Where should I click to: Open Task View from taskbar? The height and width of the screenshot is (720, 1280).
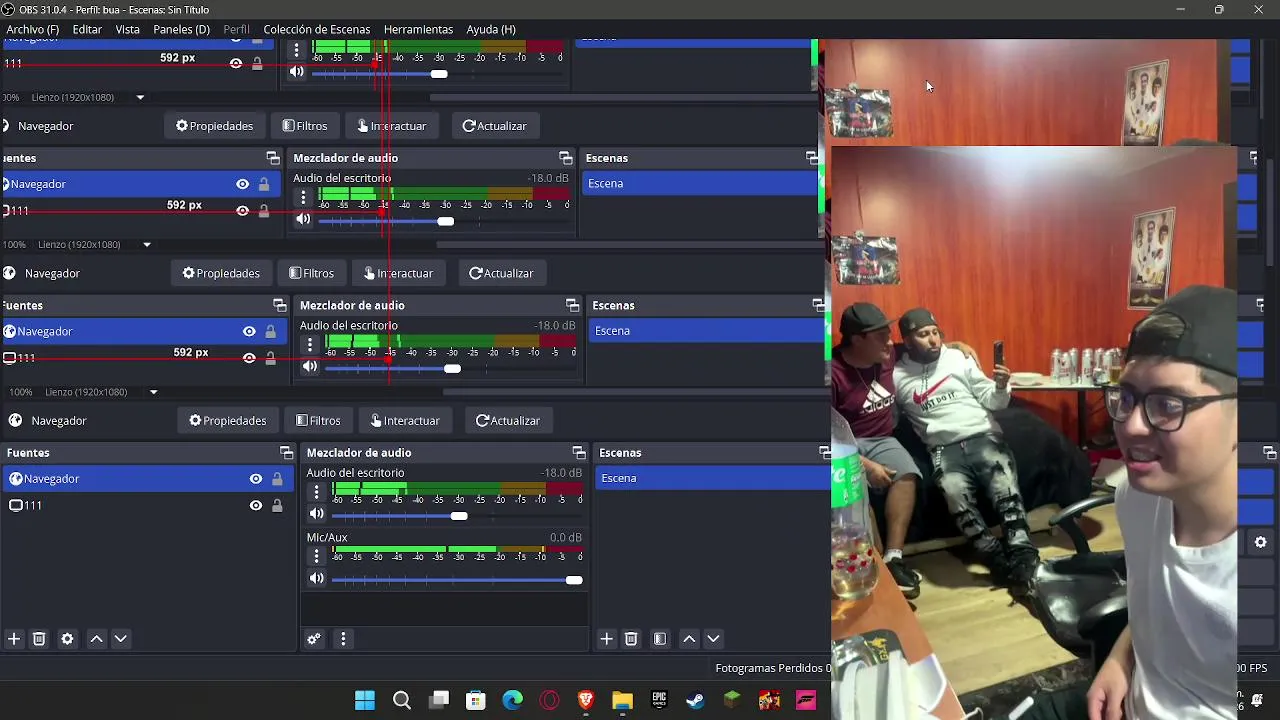tap(439, 700)
